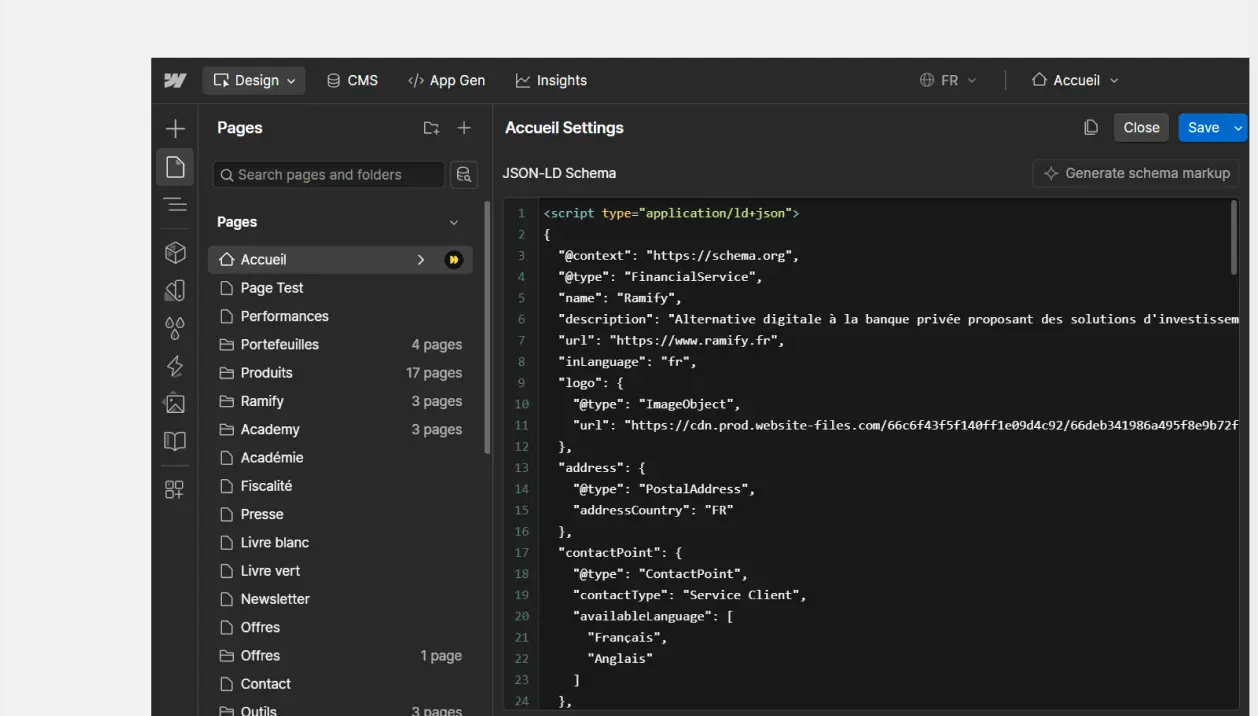The width and height of the screenshot is (1258, 716).
Task: Open the Add Elements panel
Action: pos(175,128)
